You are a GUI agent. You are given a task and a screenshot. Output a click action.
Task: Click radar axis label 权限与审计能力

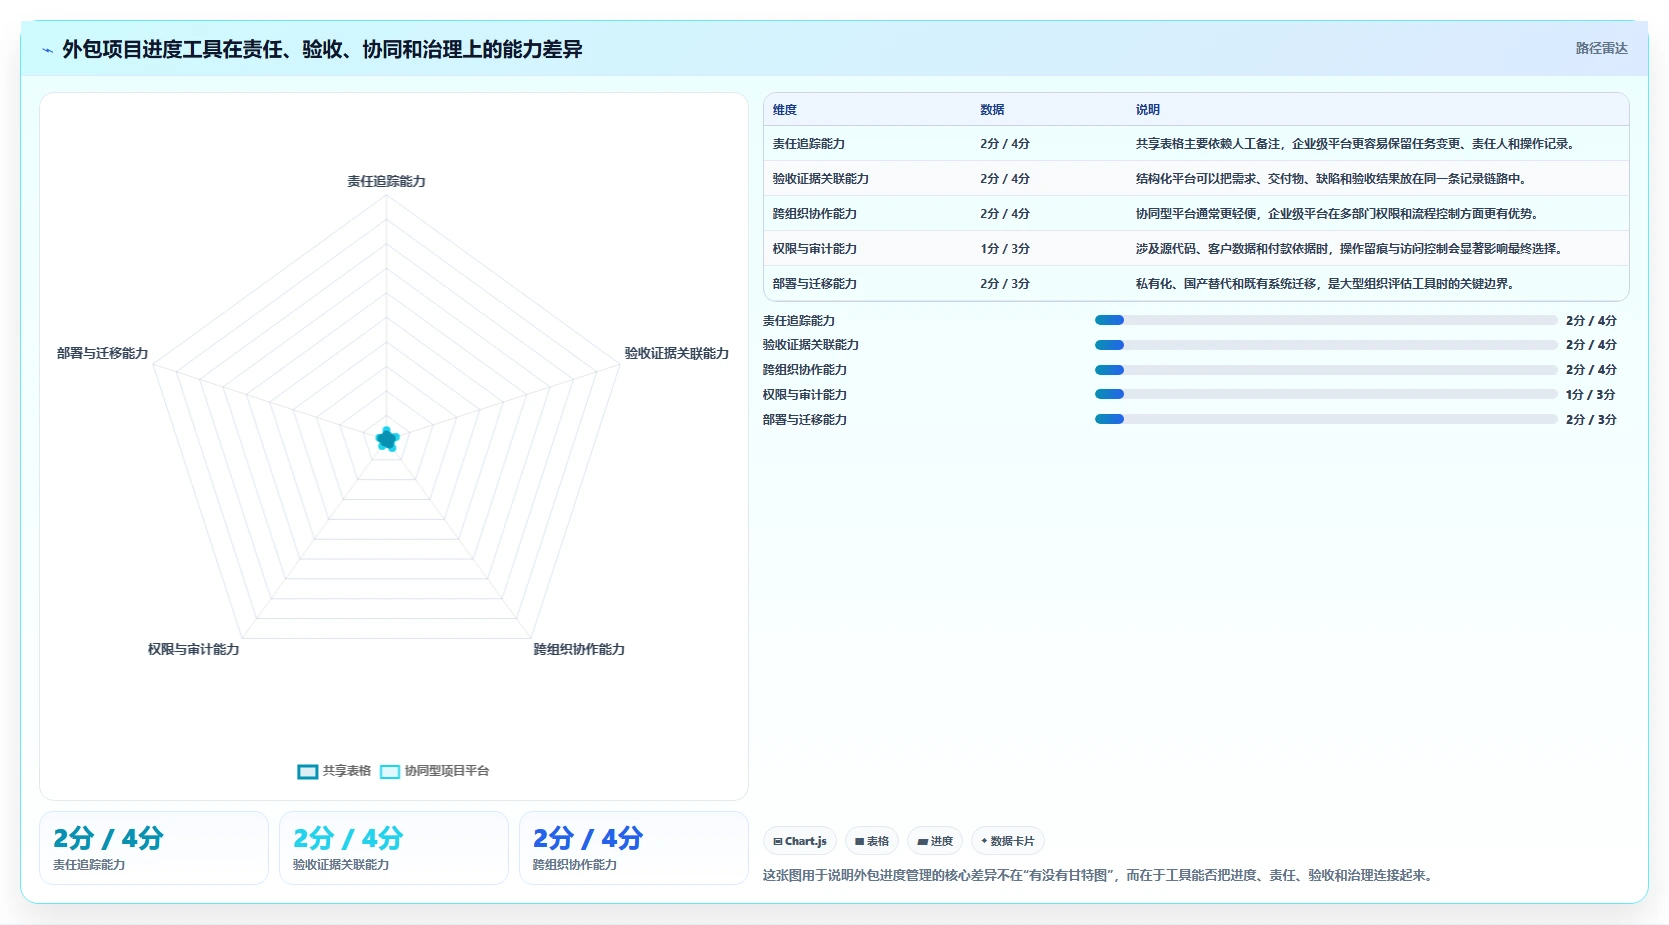[x=194, y=649]
